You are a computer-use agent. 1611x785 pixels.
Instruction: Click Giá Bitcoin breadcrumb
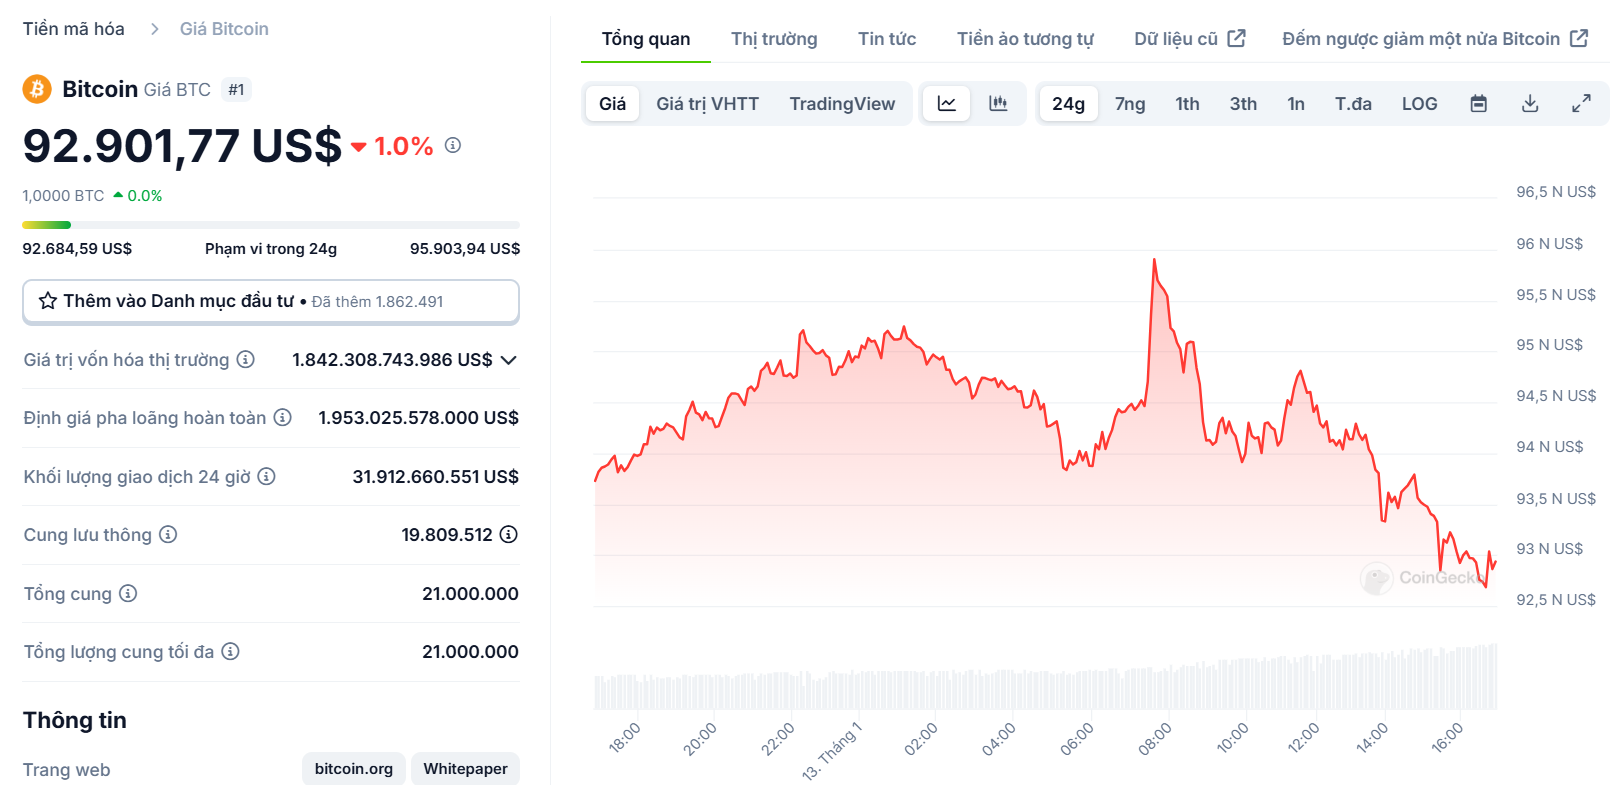[224, 29]
